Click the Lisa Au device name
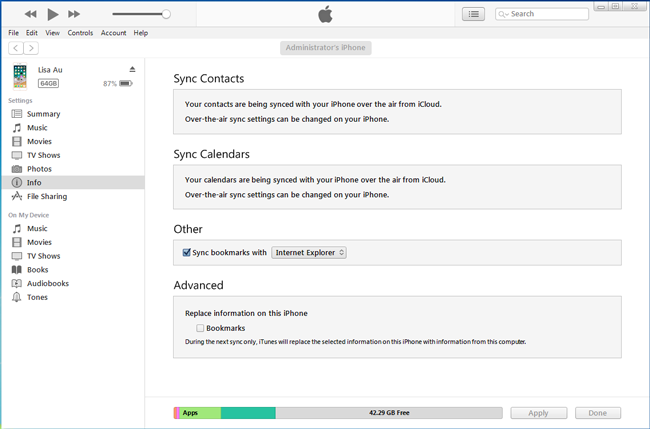The image size is (650, 429). 50,70
